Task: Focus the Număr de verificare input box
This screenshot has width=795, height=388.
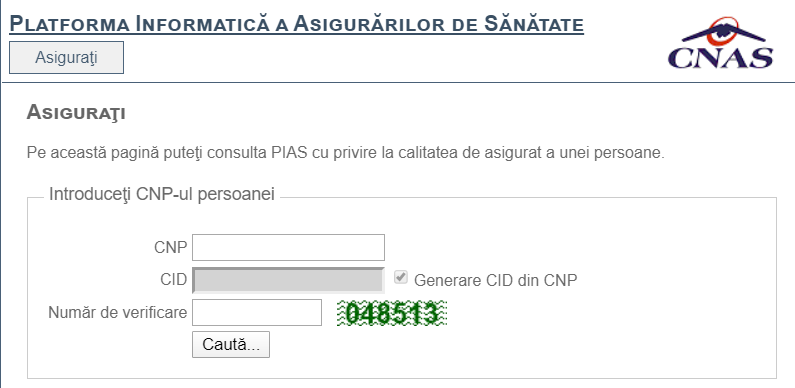Action: pyautogui.click(x=257, y=312)
